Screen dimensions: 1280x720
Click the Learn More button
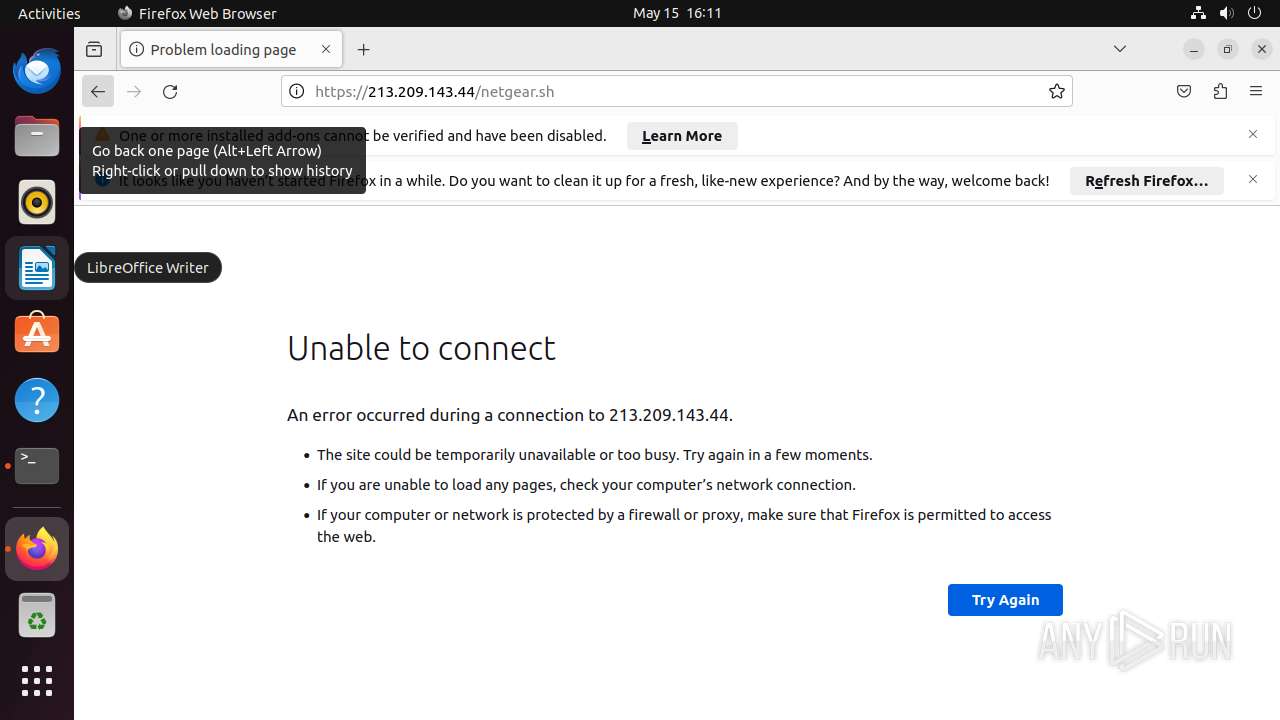tap(682, 136)
